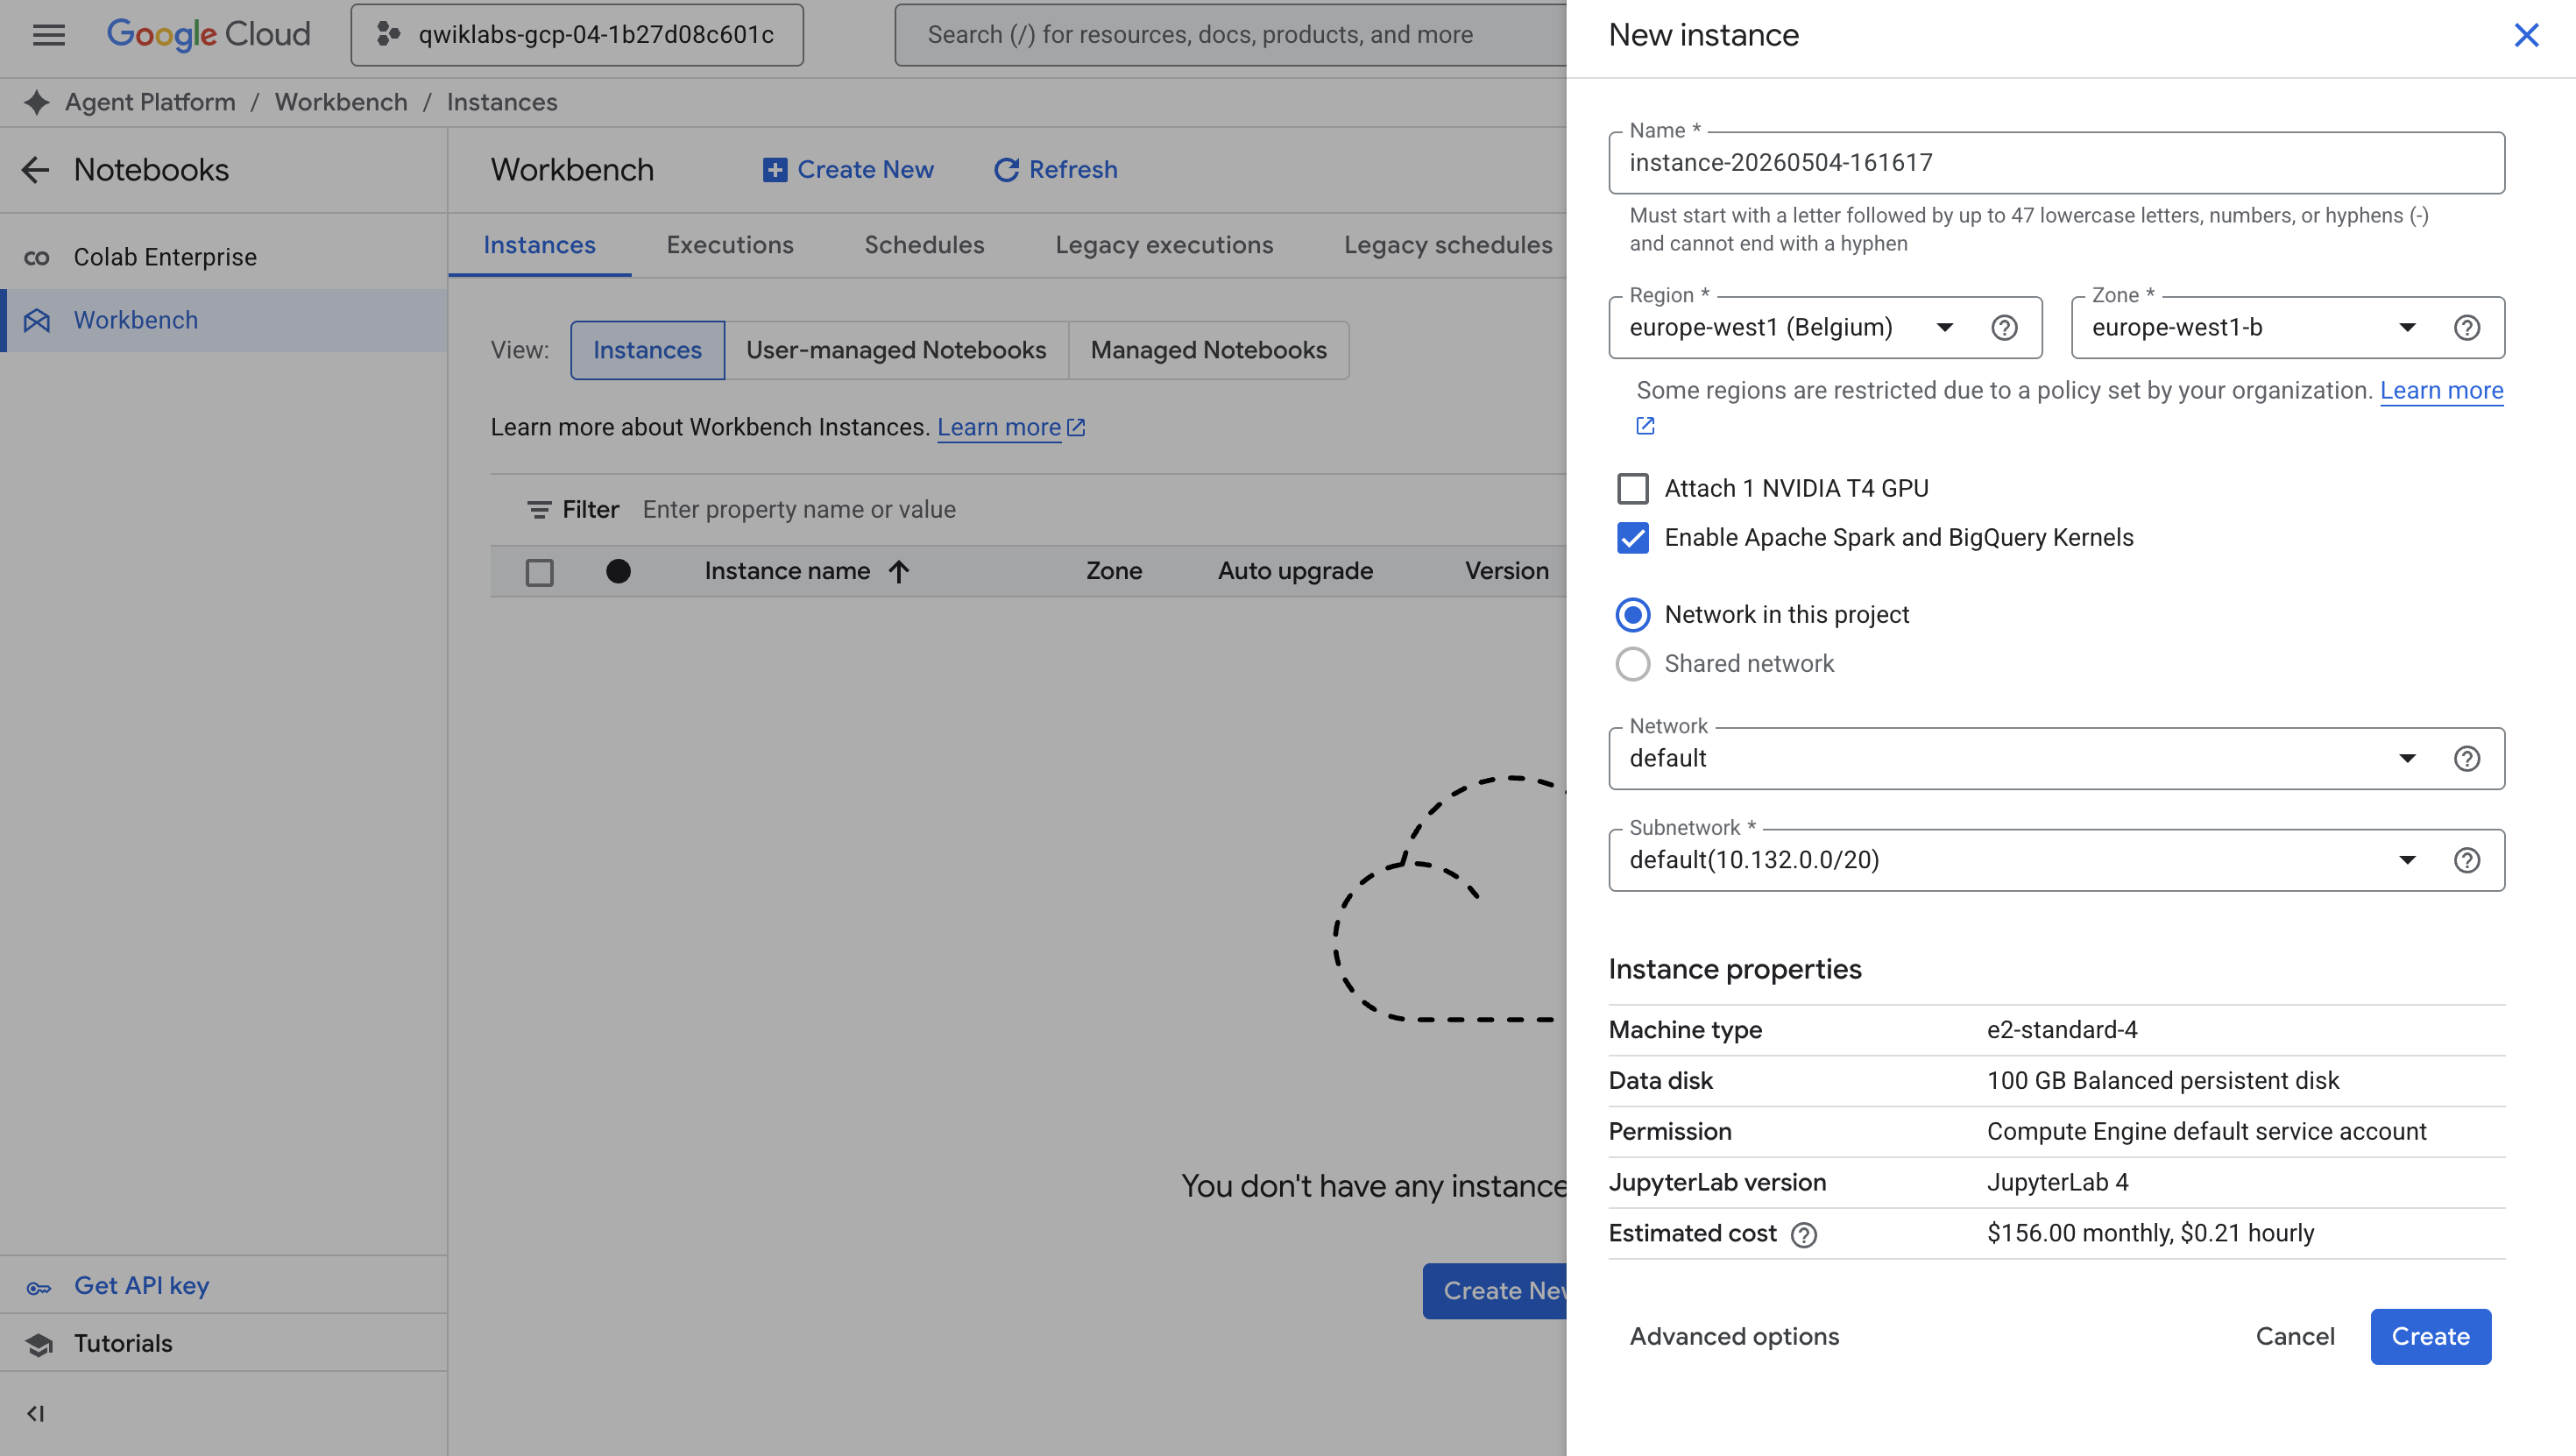This screenshot has width=2576, height=1456.
Task: Open the qwiklabs project picker
Action: pyautogui.click(x=577, y=35)
